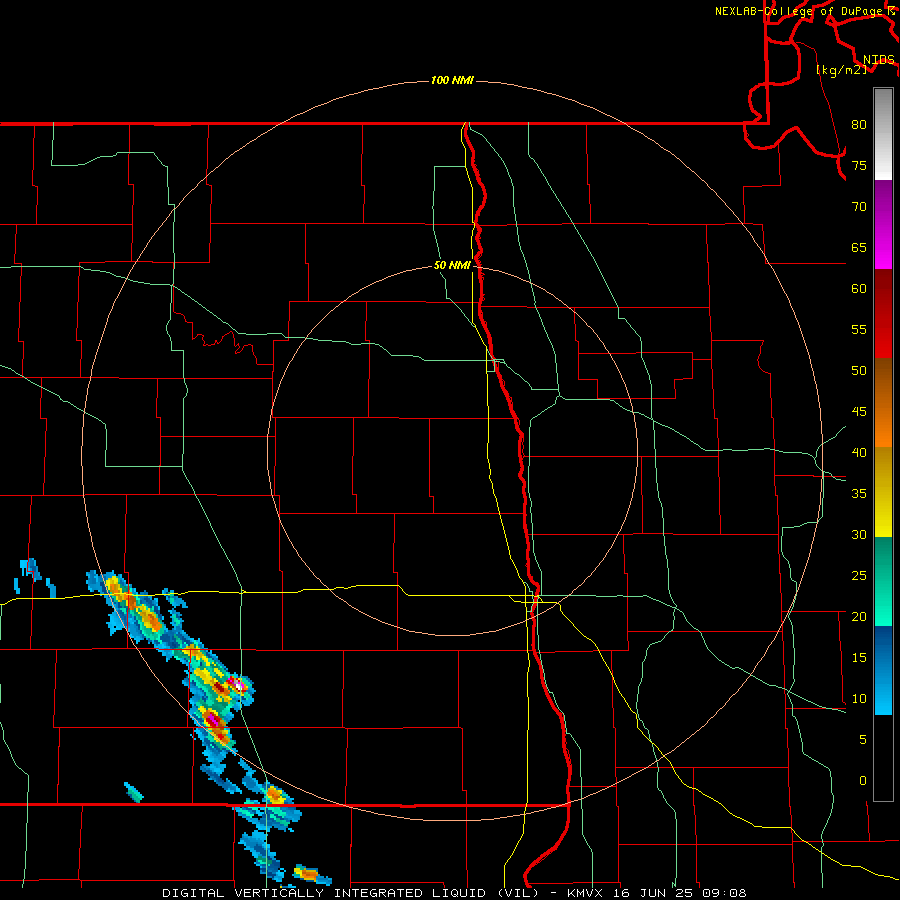Click the 35 value on the color scale

859,494
